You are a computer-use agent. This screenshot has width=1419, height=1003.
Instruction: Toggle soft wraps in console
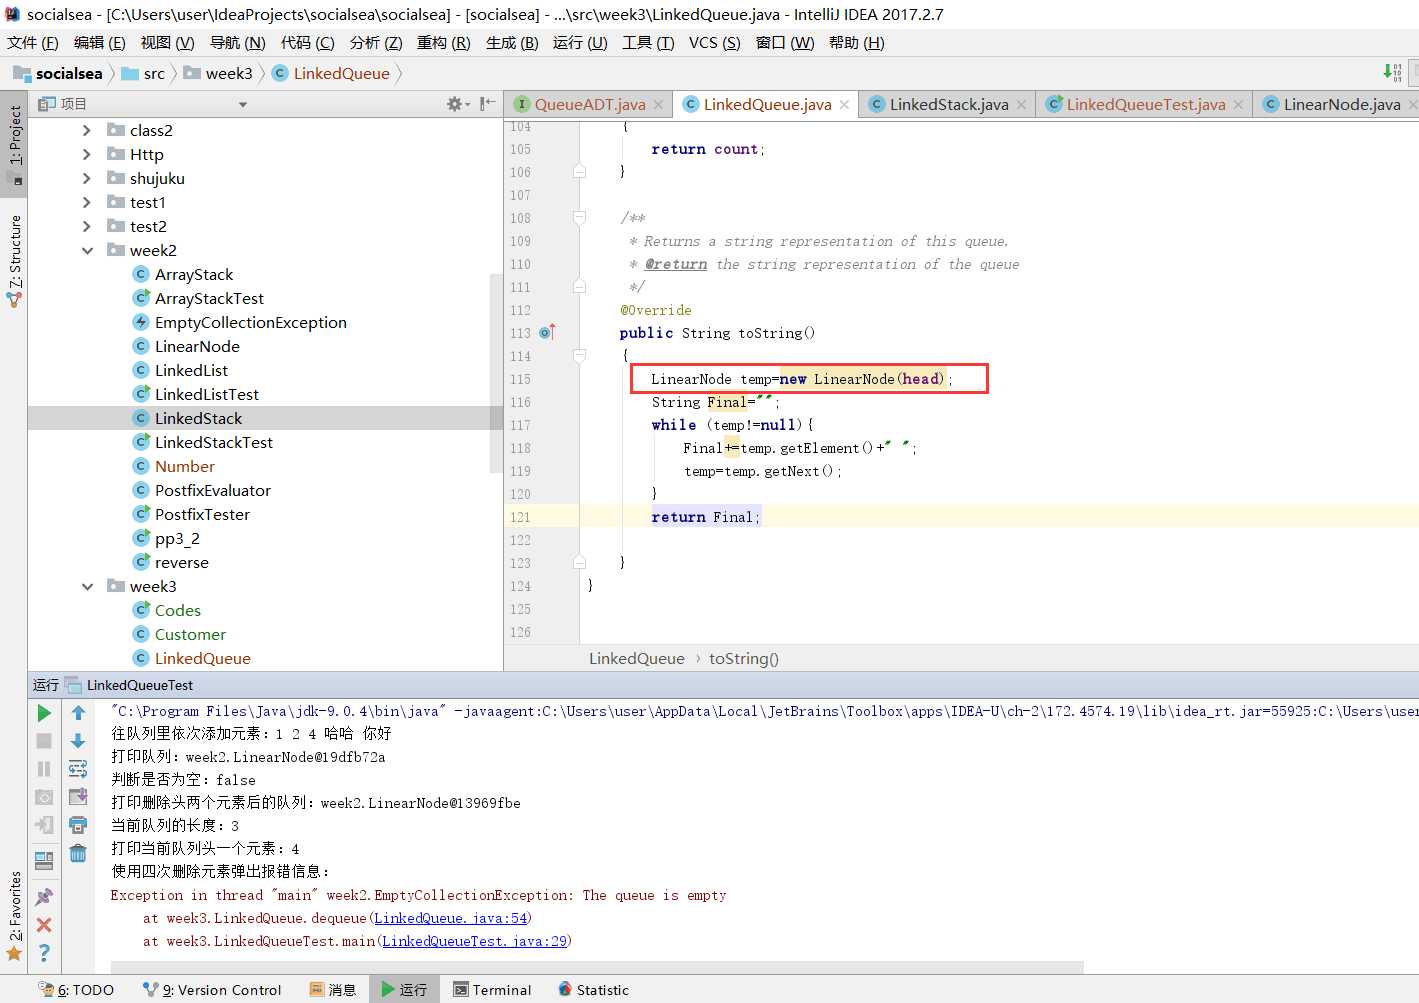pos(78,769)
